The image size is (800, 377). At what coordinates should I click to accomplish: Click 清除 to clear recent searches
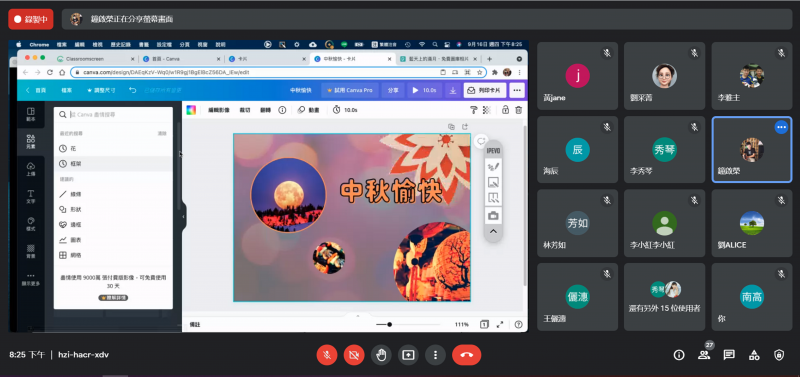click(162, 134)
